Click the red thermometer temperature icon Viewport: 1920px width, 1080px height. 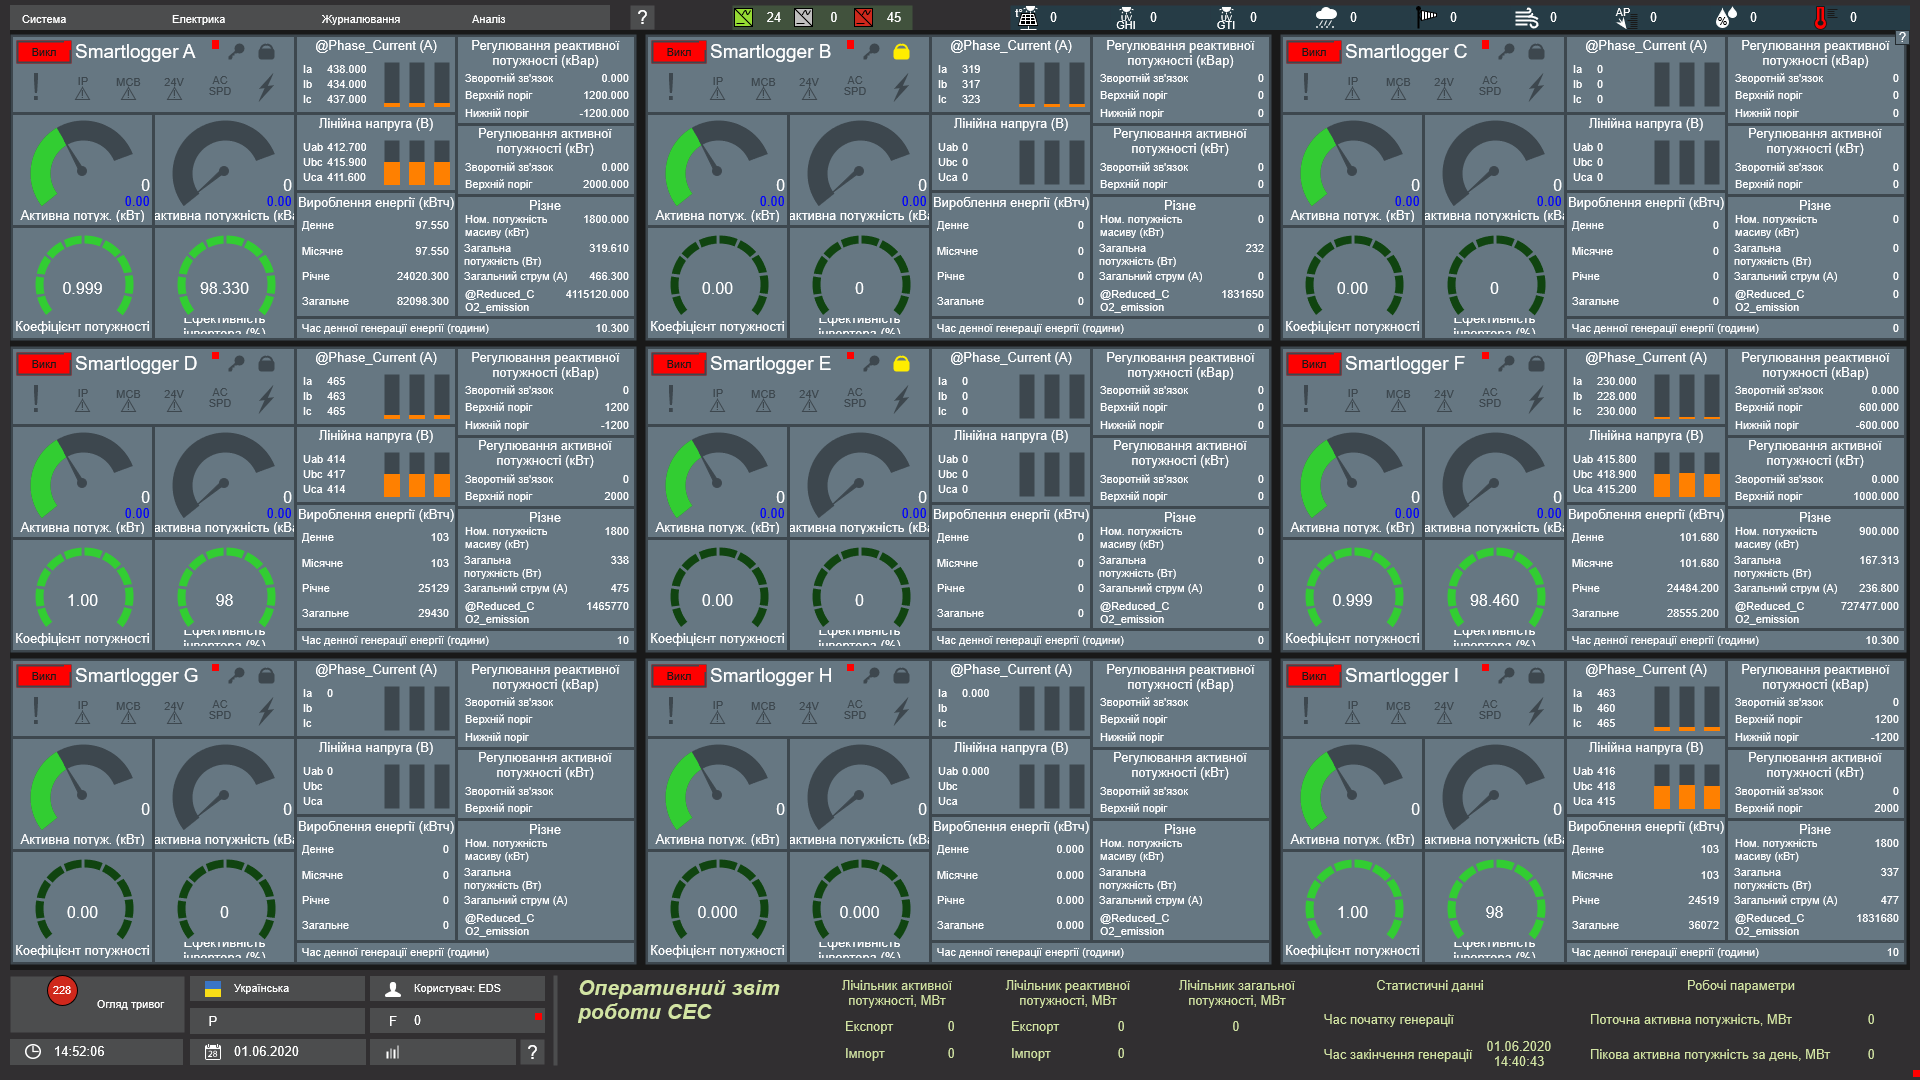pyautogui.click(x=1820, y=17)
